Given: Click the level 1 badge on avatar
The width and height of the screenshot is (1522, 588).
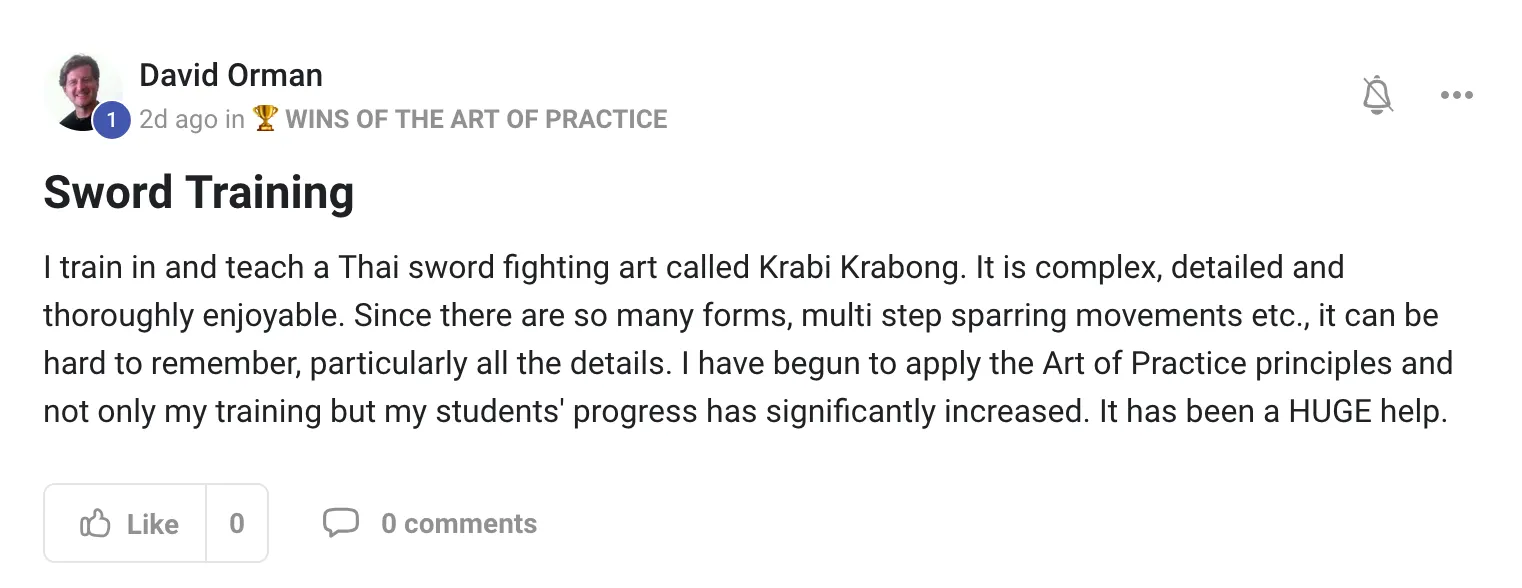Looking at the screenshot, I should click(112, 121).
